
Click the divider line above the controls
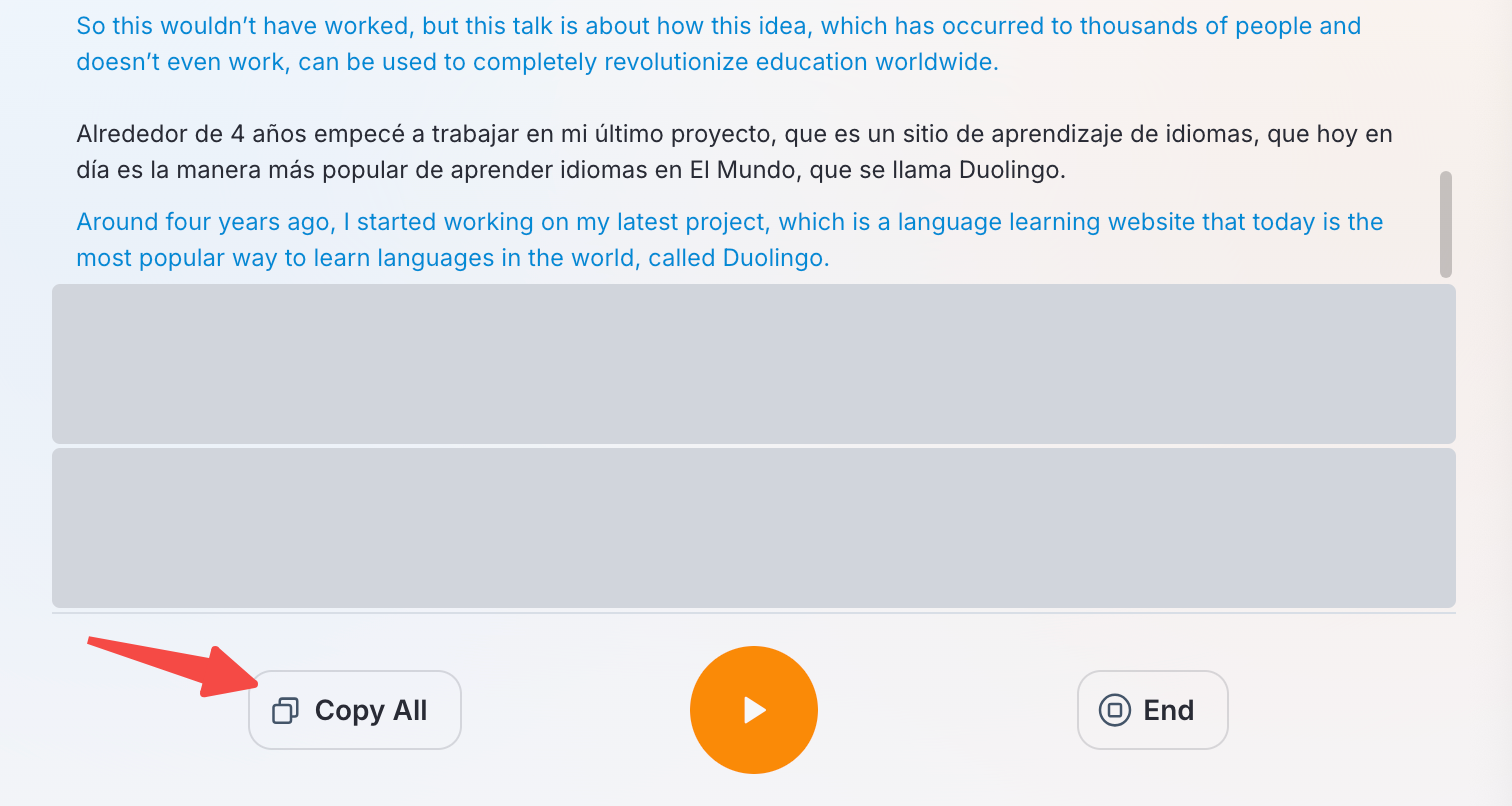753,613
